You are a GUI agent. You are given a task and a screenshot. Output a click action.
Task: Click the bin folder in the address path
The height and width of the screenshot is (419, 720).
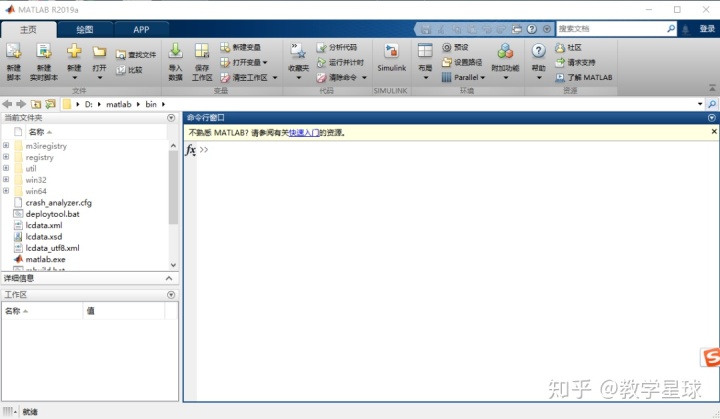point(151,104)
